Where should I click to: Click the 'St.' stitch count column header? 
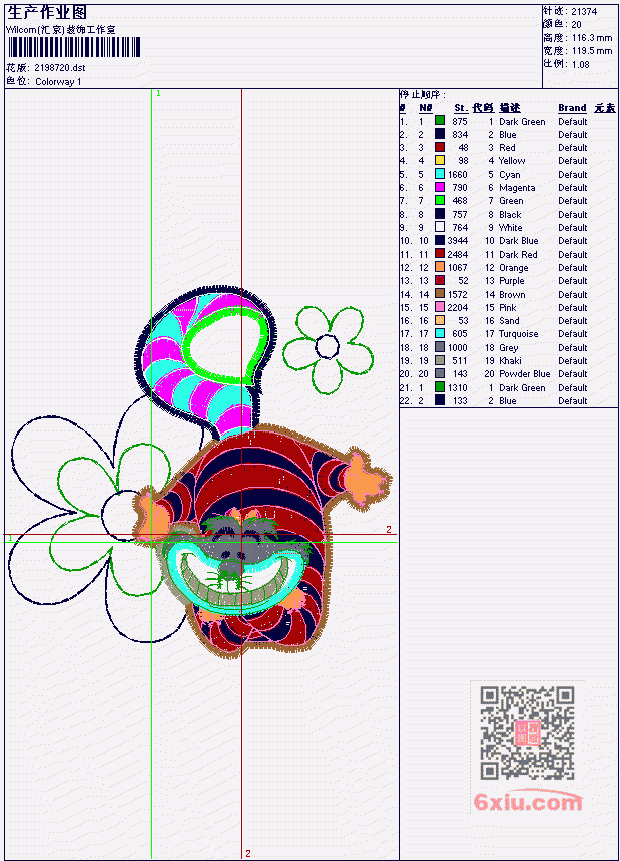(x=461, y=108)
